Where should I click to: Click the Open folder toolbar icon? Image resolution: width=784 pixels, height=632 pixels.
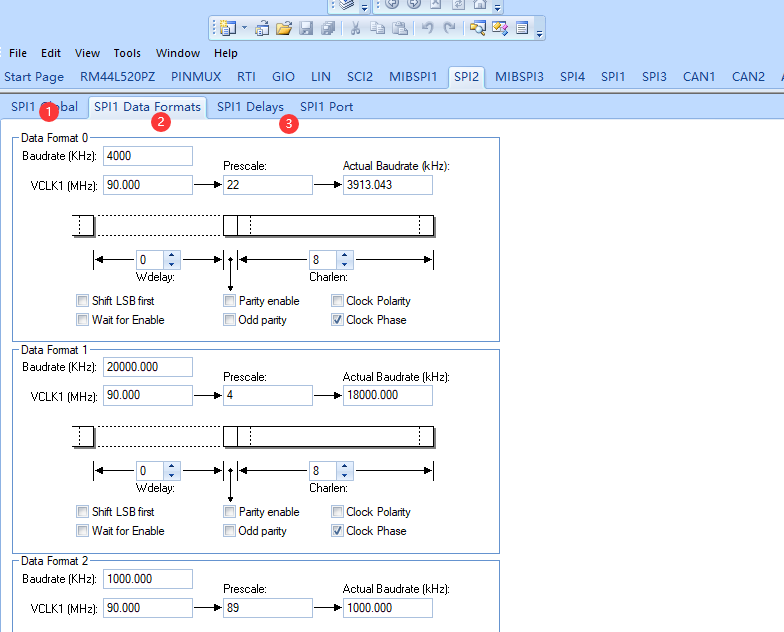[x=284, y=28]
